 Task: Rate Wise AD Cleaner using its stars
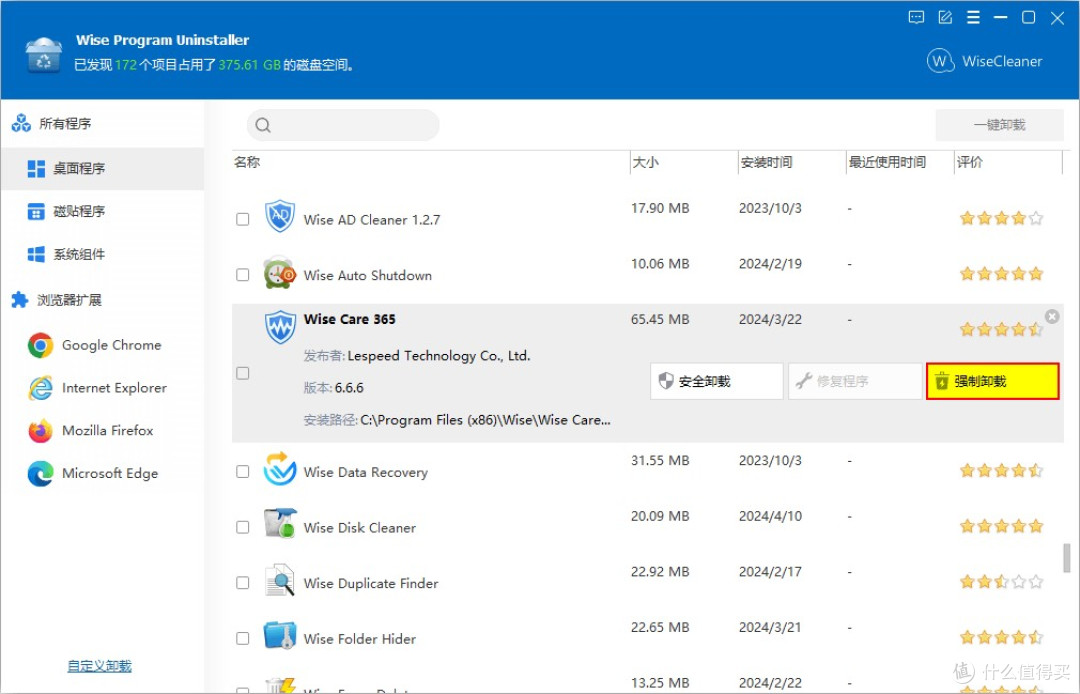point(1001,219)
